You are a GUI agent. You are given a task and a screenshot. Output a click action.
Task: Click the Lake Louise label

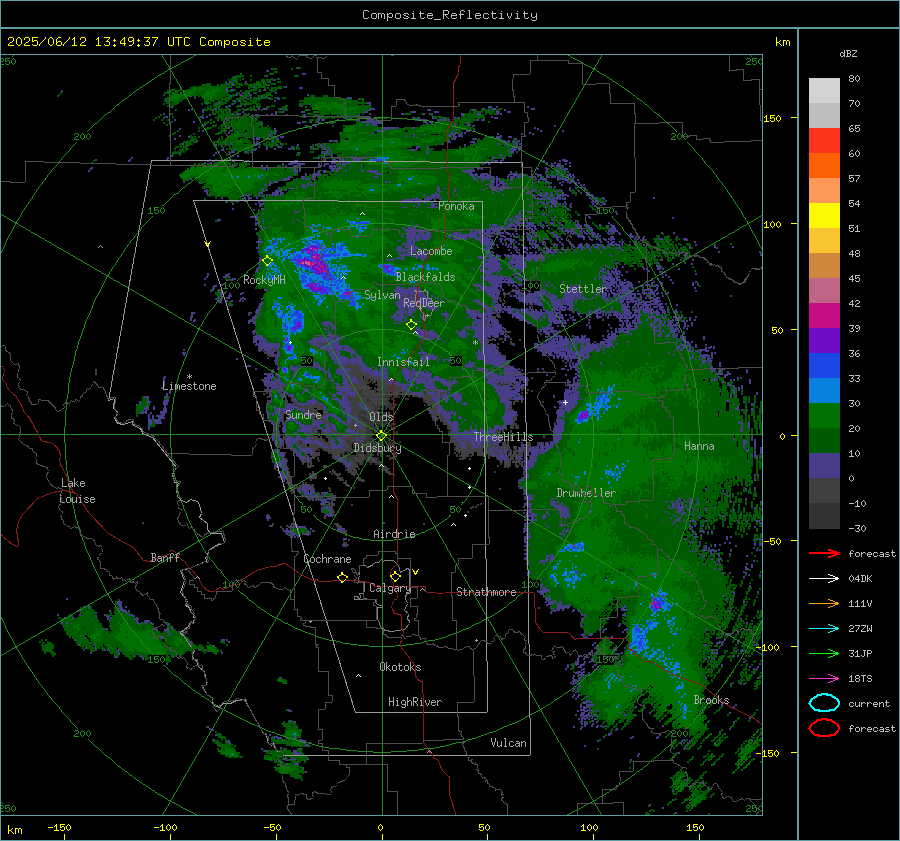click(x=77, y=491)
